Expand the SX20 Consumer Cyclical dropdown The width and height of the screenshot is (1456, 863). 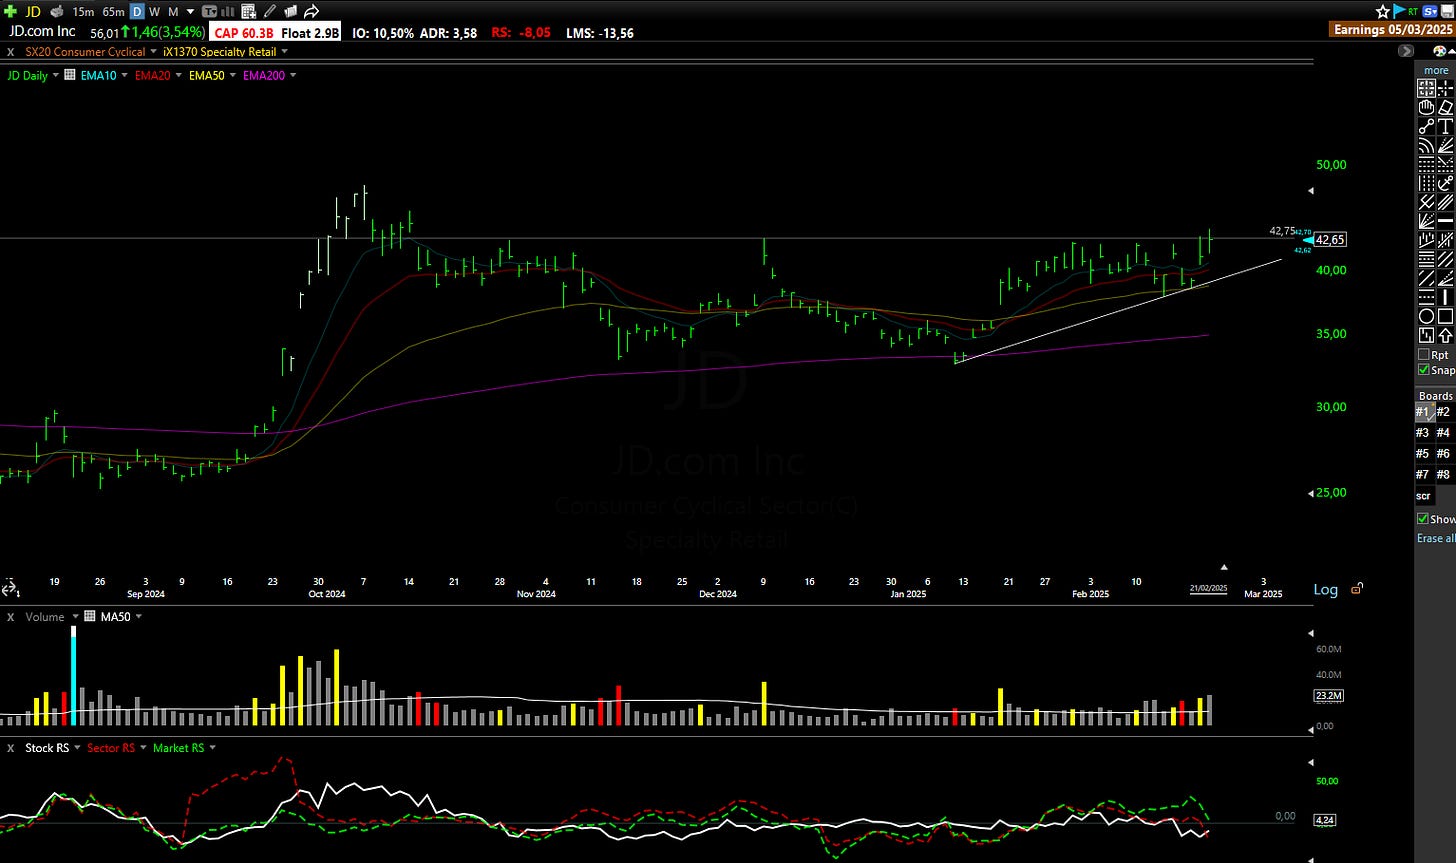pos(153,51)
